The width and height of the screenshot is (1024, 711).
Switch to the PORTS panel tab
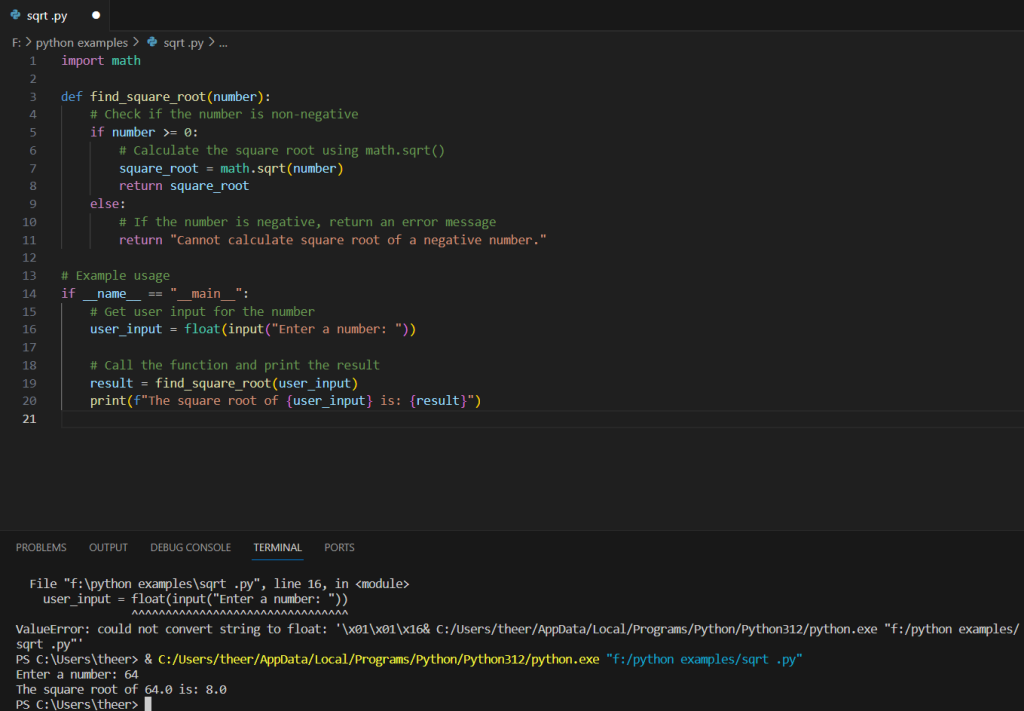pos(339,547)
